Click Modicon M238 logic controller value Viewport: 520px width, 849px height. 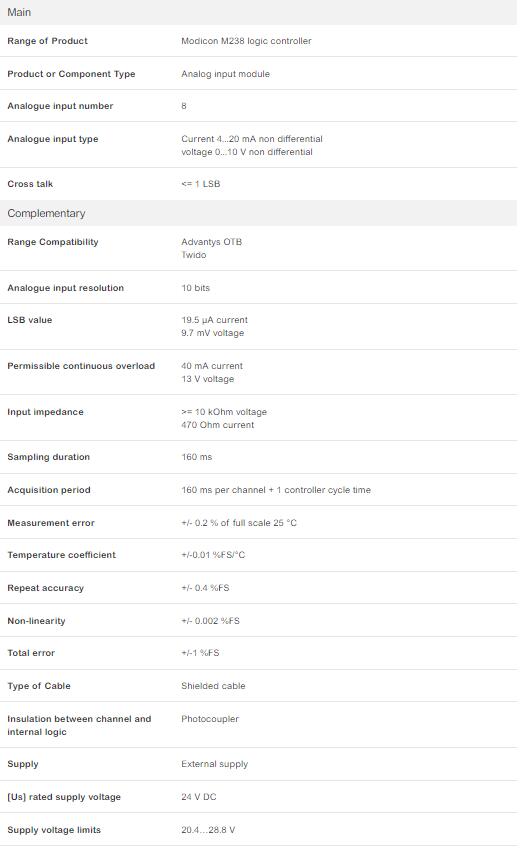(246, 41)
